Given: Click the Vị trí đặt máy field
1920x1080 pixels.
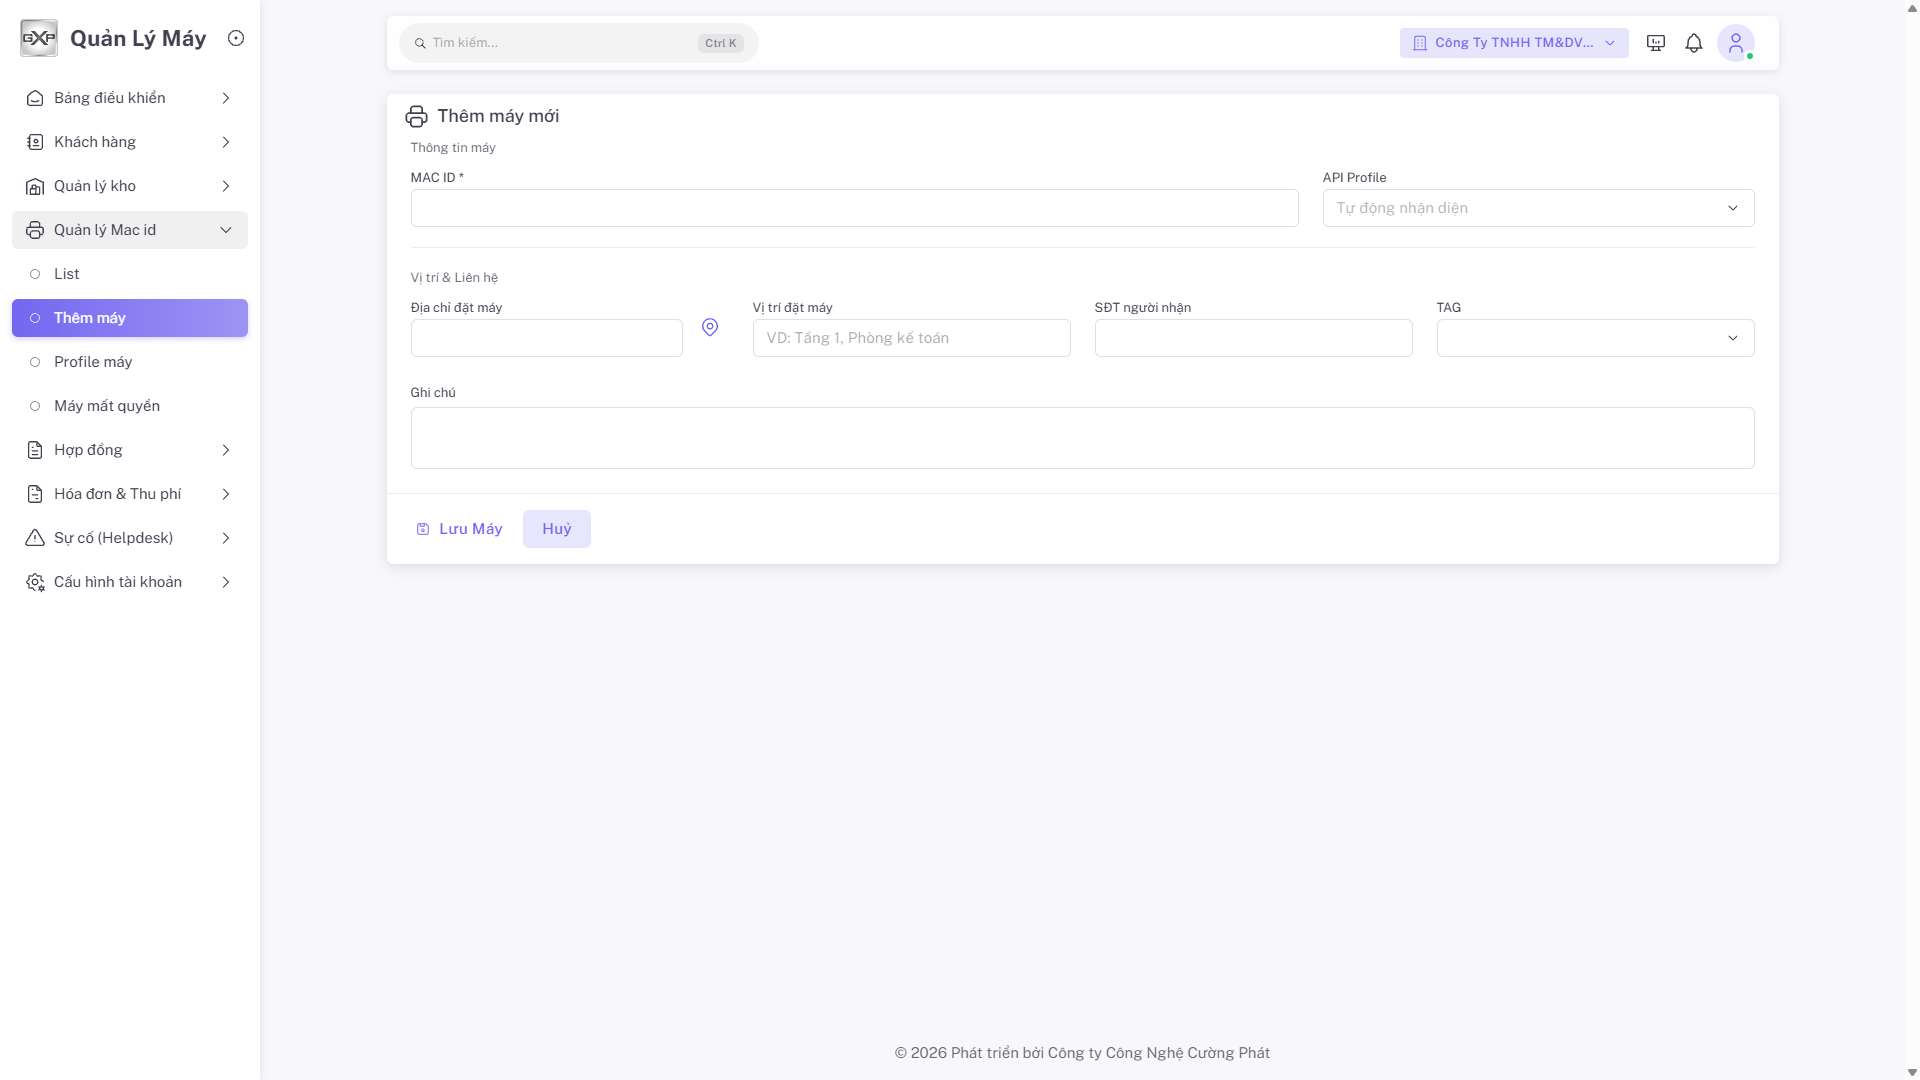Looking at the screenshot, I should click(x=911, y=338).
